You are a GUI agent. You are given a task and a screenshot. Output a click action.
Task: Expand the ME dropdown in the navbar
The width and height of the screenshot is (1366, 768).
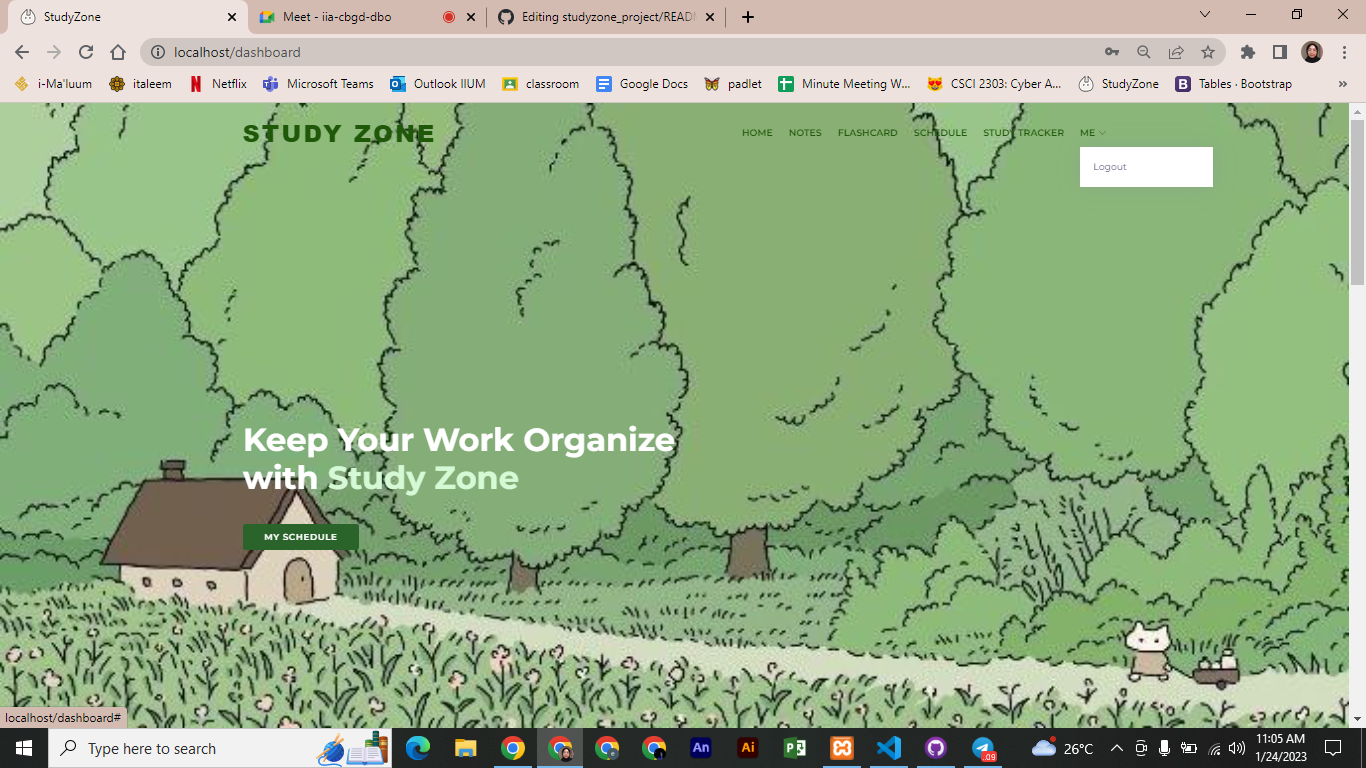click(x=1091, y=132)
